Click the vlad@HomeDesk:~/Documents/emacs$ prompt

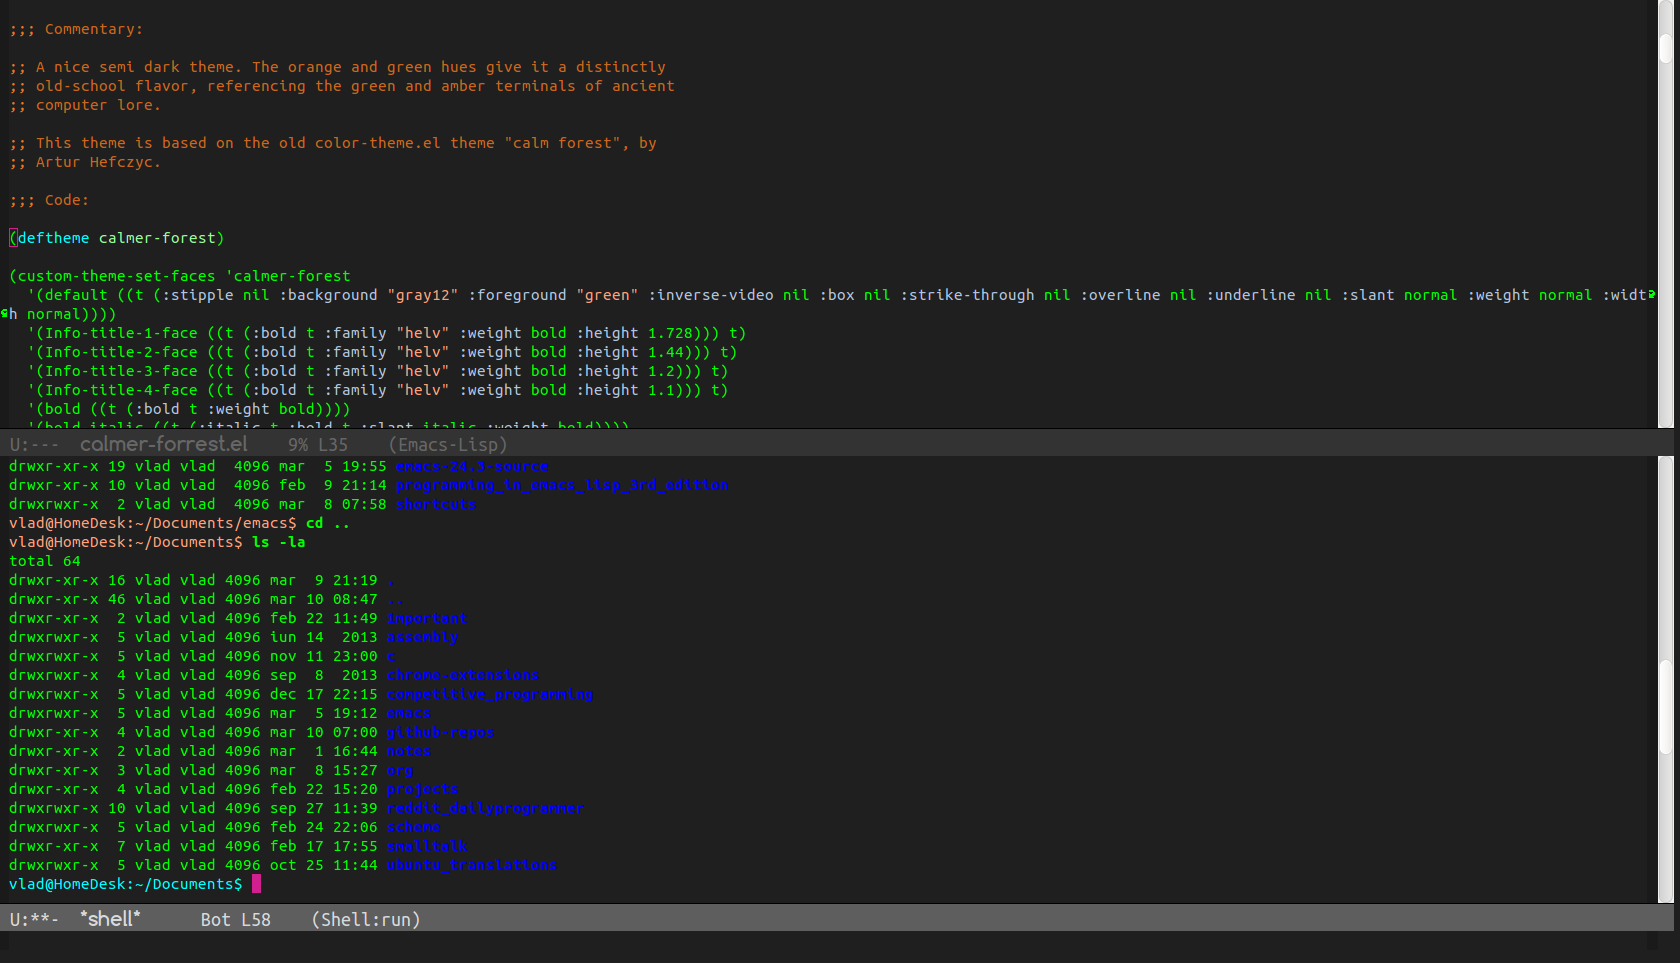153,523
